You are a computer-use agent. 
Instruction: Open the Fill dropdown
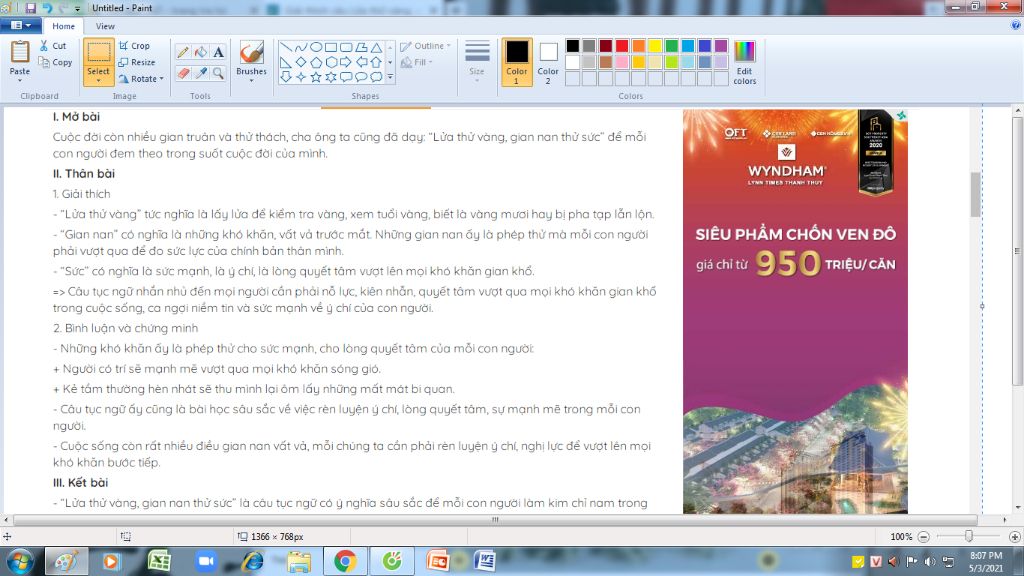pos(417,62)
